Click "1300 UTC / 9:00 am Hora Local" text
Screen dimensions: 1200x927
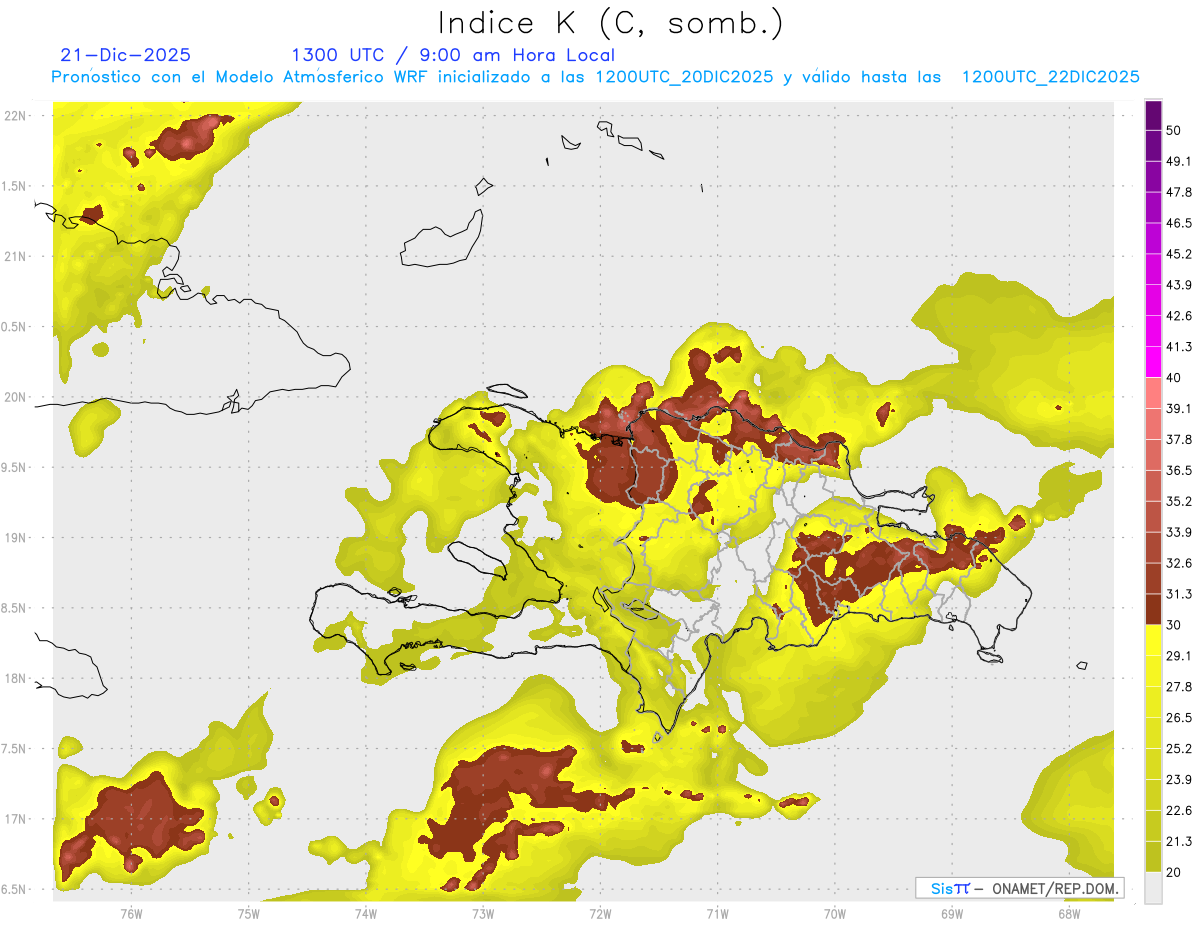[453, 55]
